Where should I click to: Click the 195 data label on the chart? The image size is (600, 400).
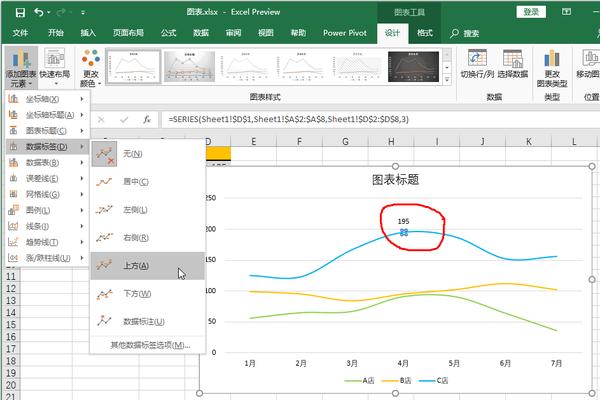point(403,221)
